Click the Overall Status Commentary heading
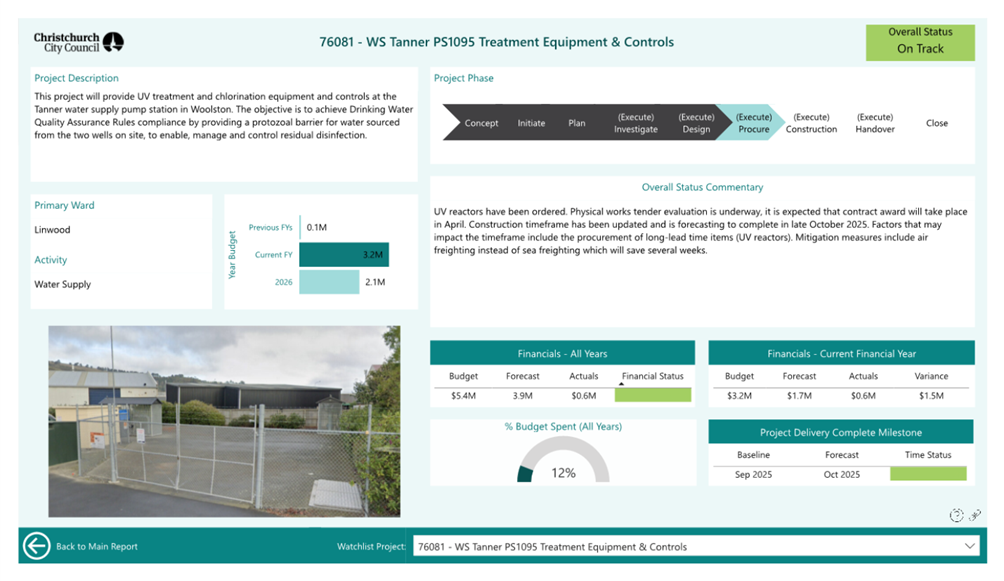Screen dimensions: 1004x581 702,187
